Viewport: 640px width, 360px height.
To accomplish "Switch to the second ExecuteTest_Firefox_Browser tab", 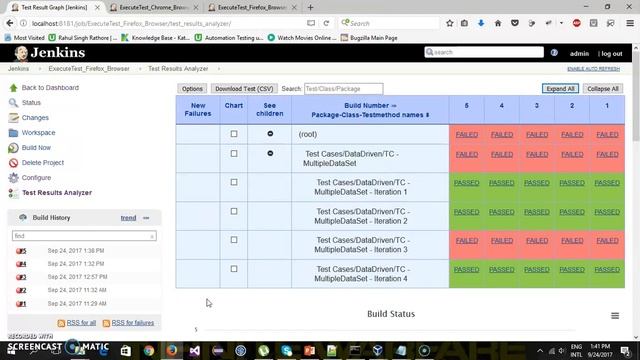I will click(252, 7).
